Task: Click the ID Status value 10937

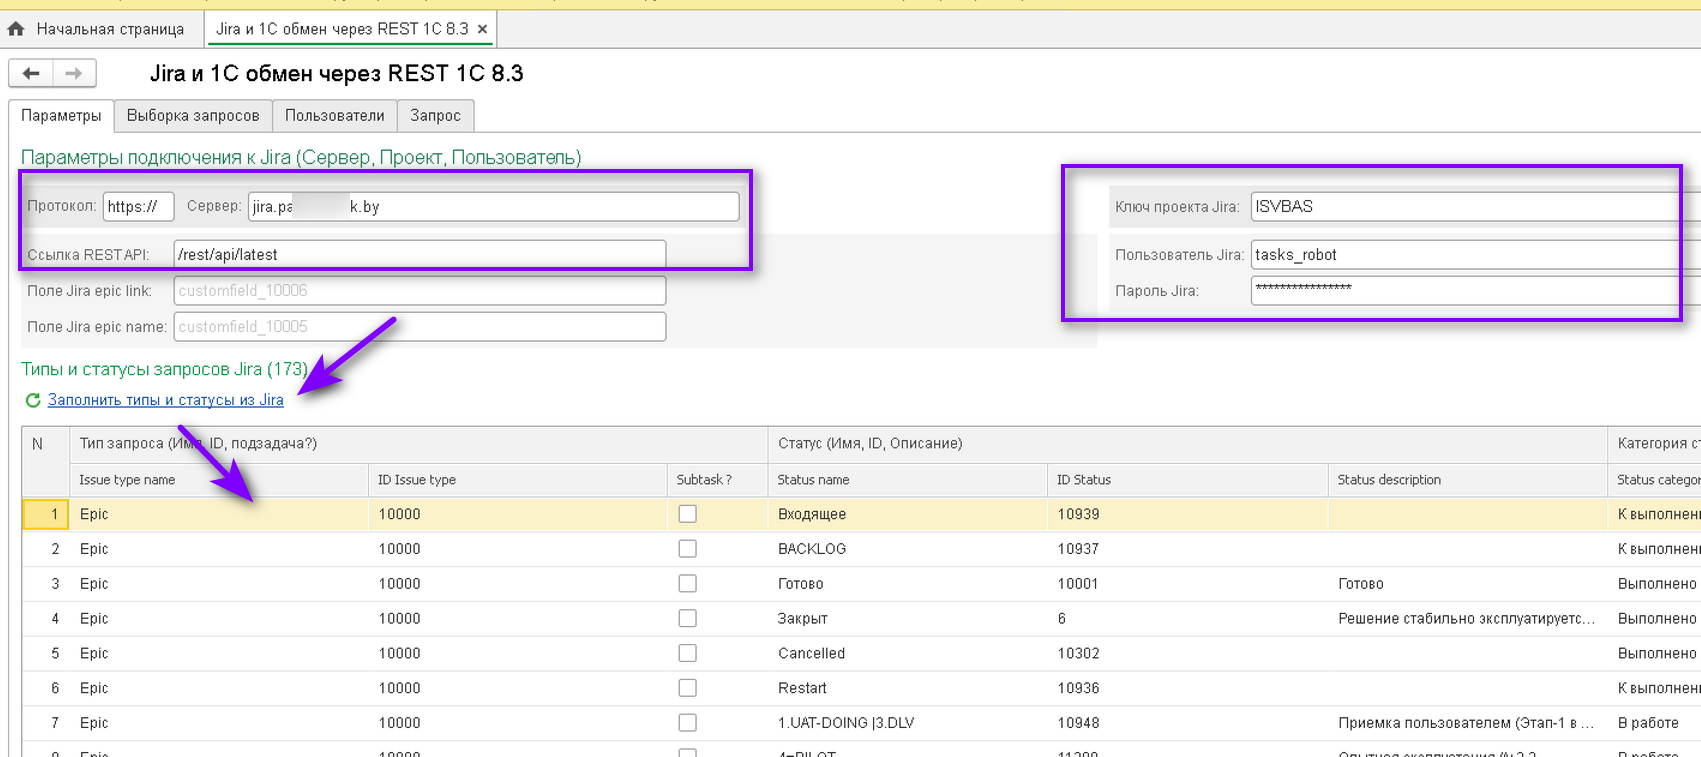Action: [x=1187, y=549]
